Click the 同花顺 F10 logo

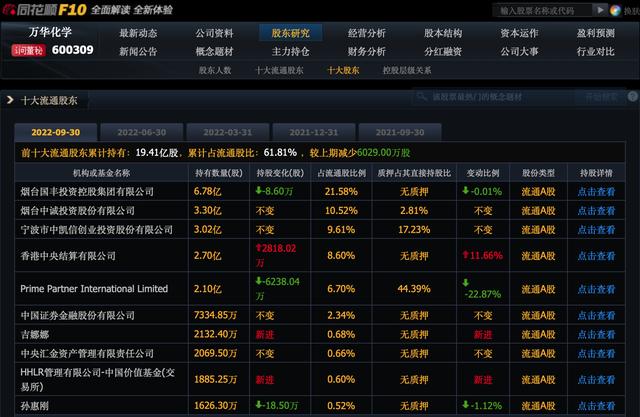pos(45,10)
